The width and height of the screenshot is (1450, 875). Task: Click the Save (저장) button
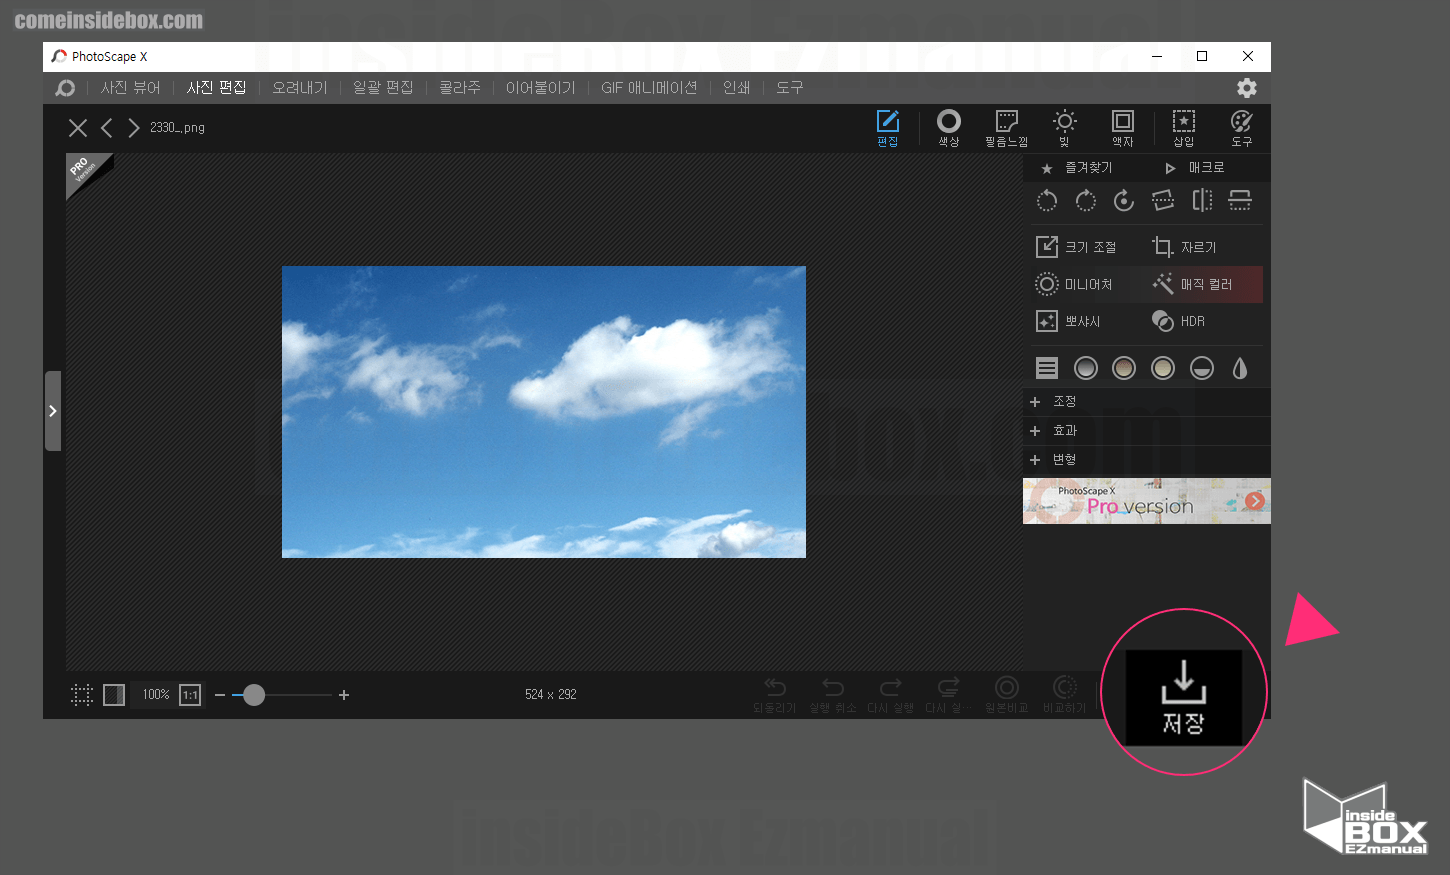tap(1183, 697)
